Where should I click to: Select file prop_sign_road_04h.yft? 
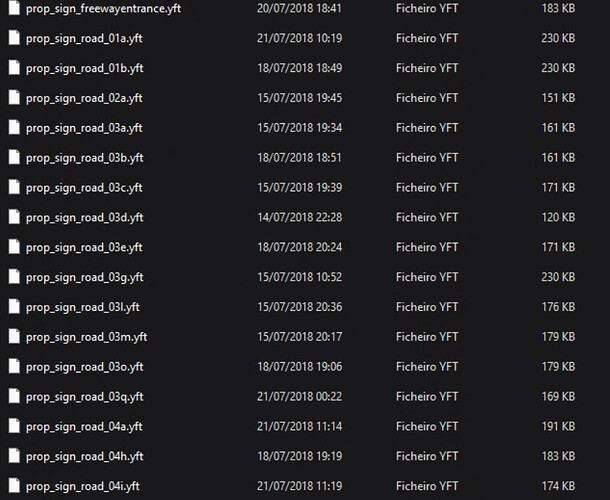click(x=84, y=456)
